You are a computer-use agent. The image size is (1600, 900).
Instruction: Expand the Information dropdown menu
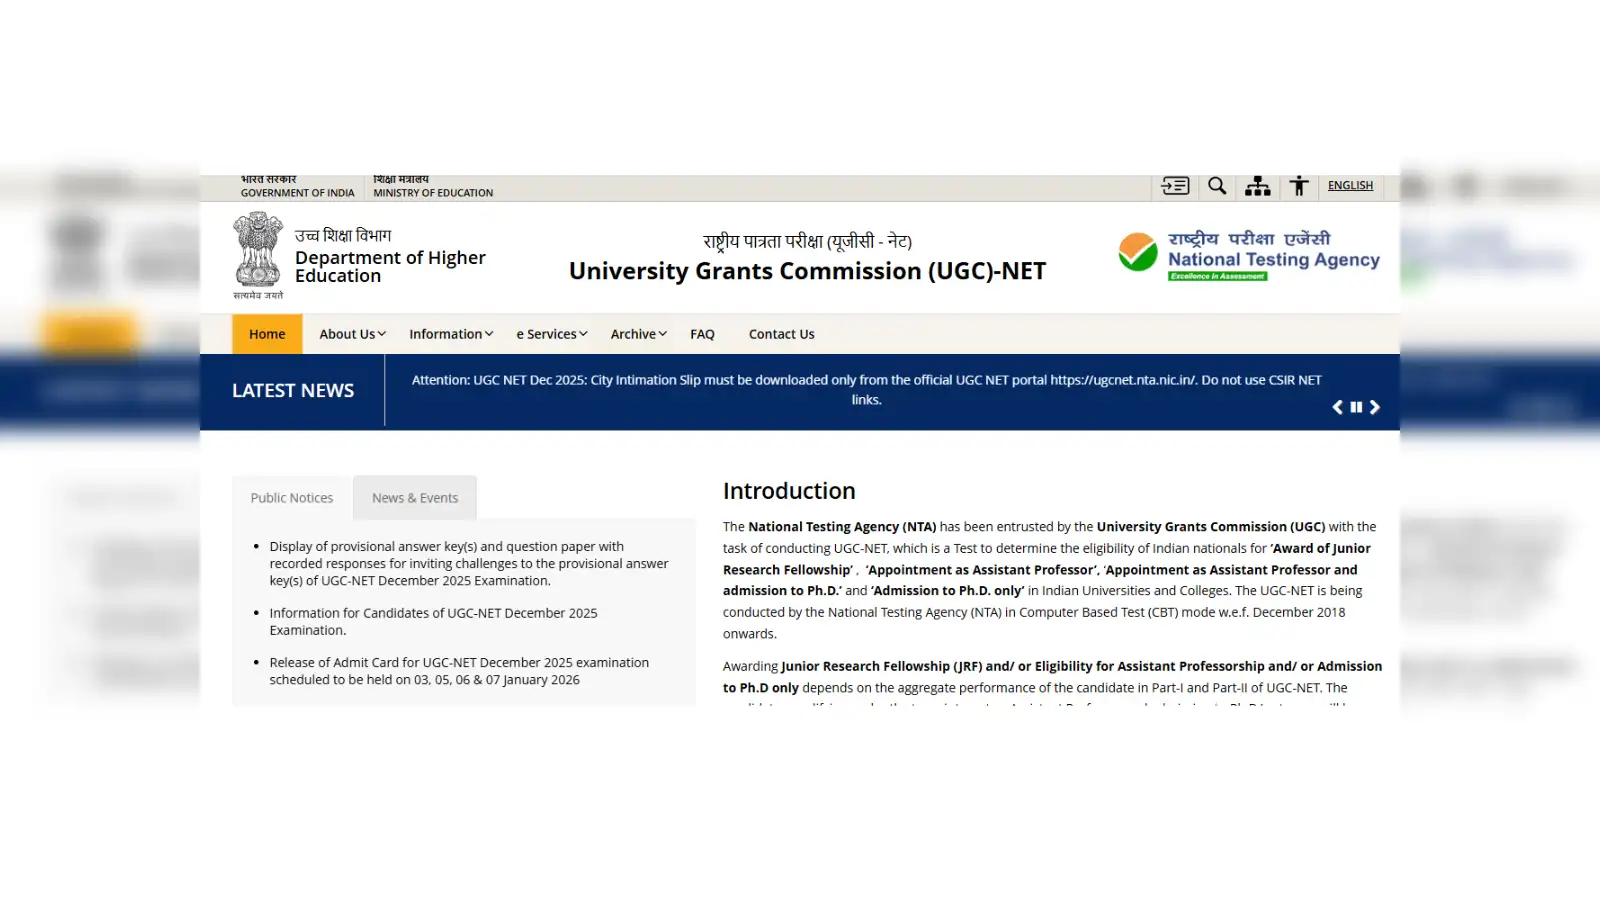coord(451,334)
